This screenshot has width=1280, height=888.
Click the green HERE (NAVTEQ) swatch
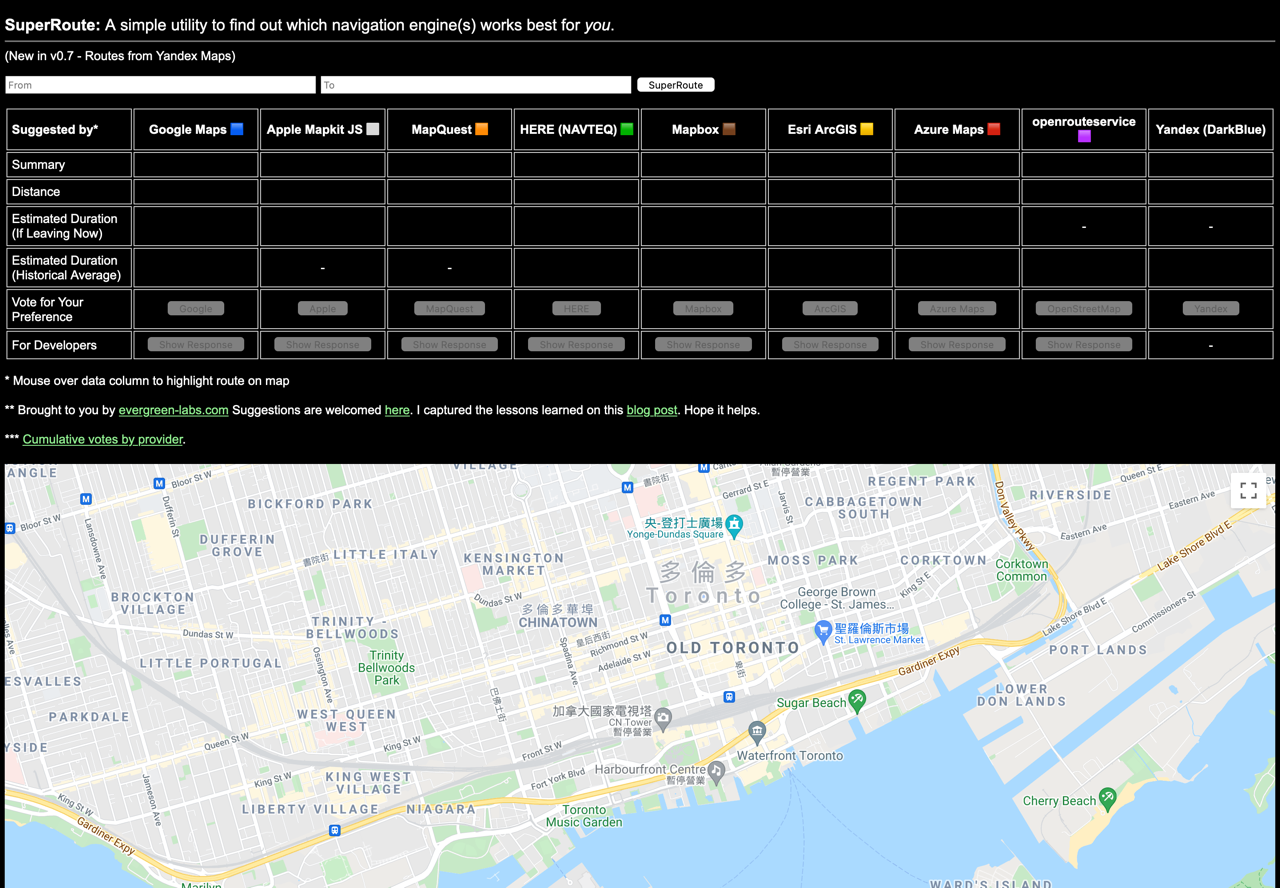point(627,129)
